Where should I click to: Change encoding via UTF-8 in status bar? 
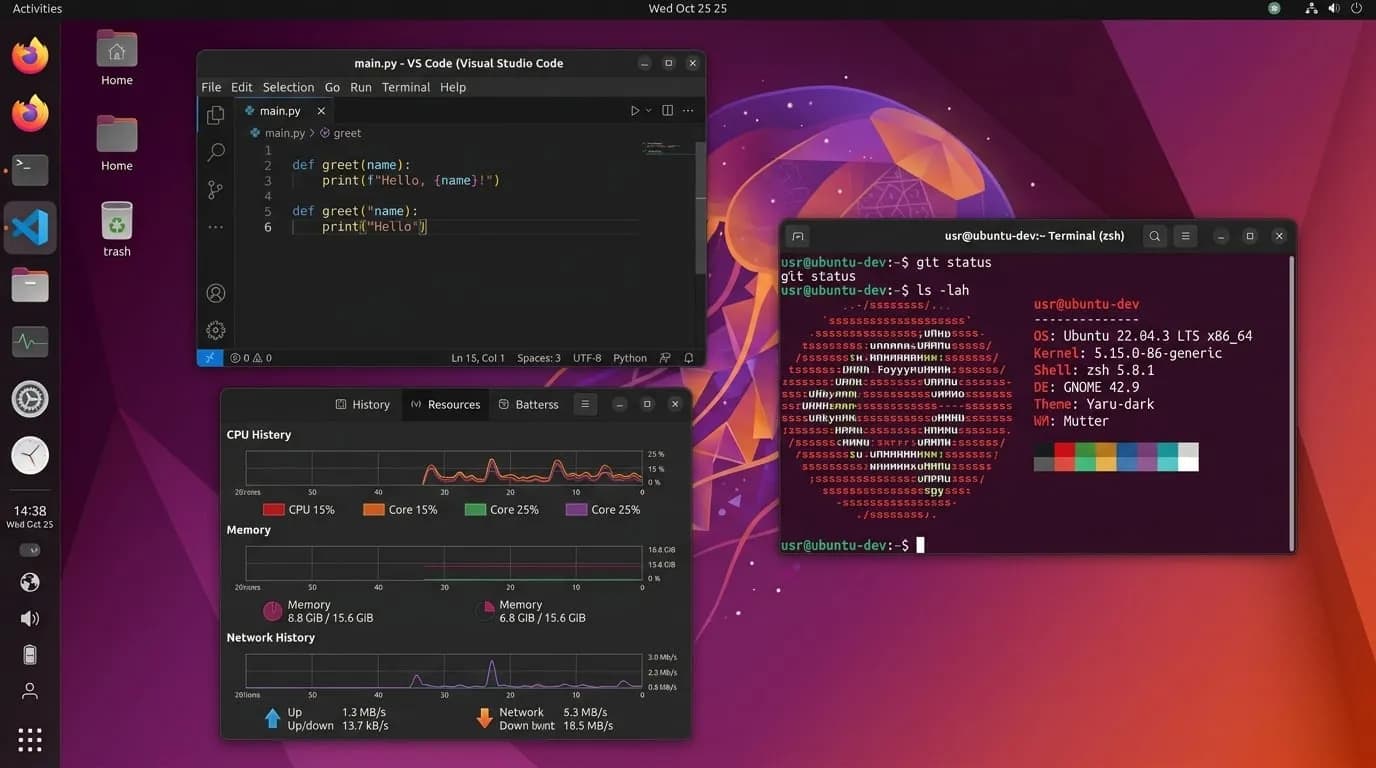587,358
